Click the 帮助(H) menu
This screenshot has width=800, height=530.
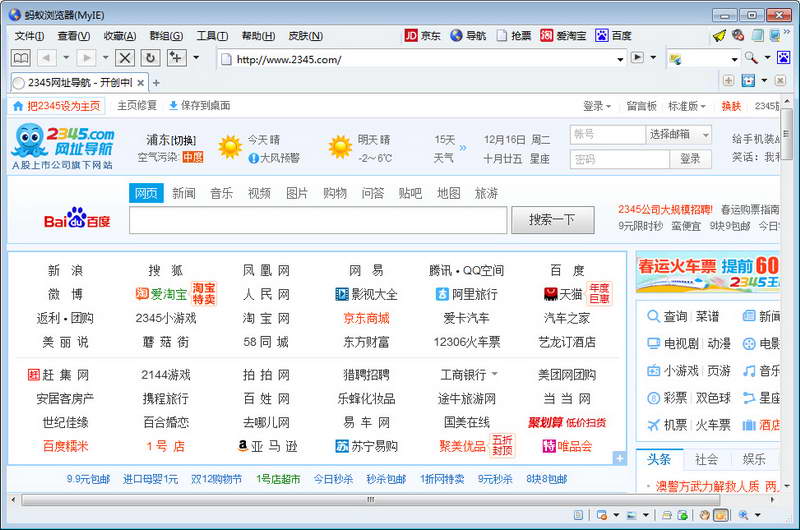(x=258, y=36)
